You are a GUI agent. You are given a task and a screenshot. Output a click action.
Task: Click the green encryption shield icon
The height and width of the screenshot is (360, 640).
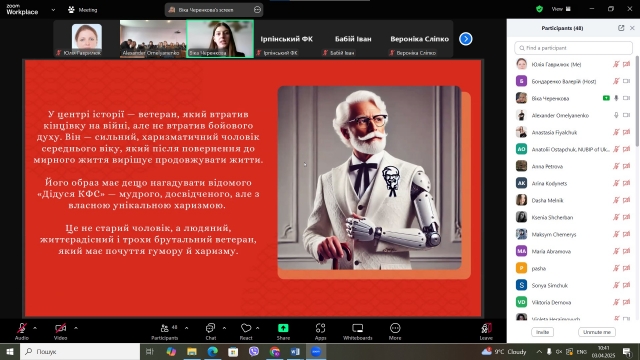[x=540, y=9]
